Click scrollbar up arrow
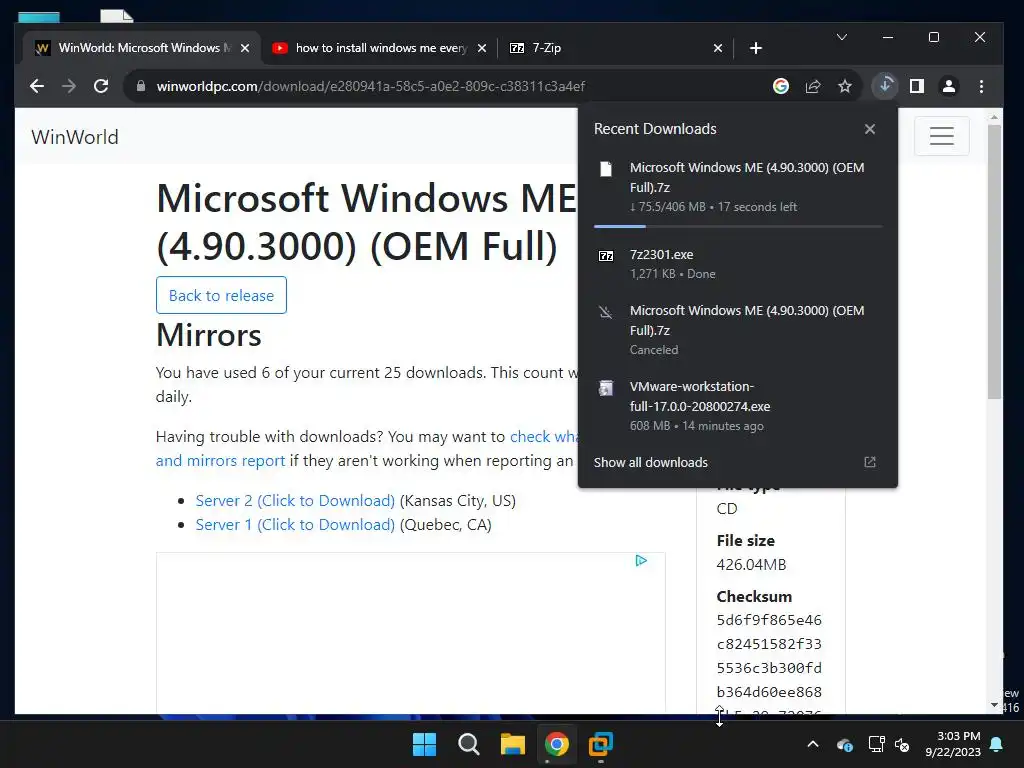1024x768 pixels. (x=994, y=118)
